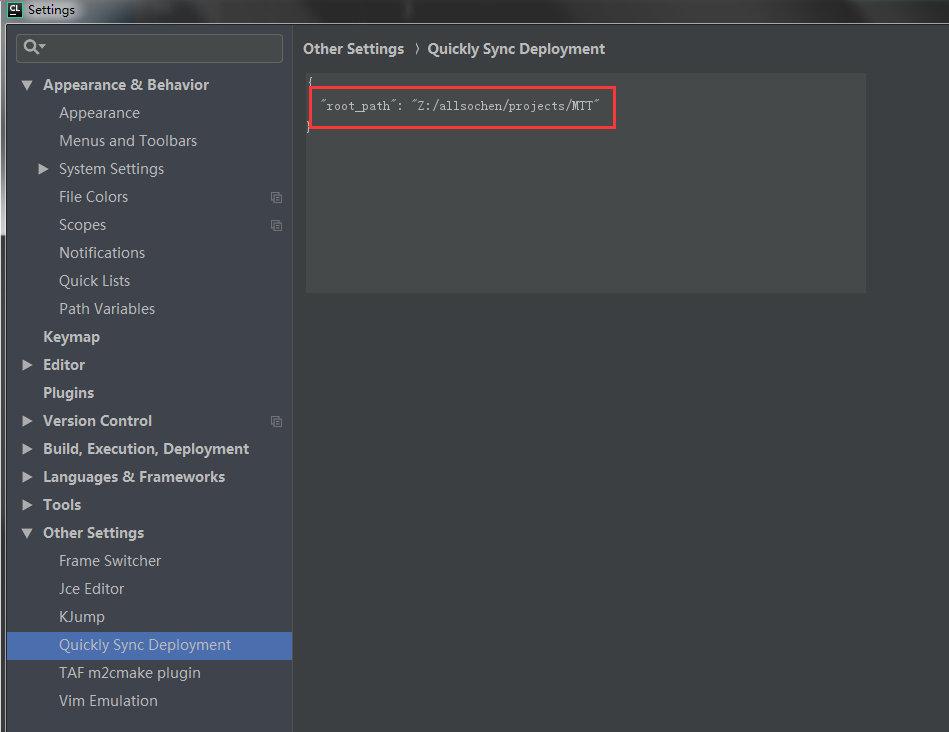Select System Settings in the tree
The height and width of the screenshot is (732, 949).
pyautogui.click(x=111, y=169)
